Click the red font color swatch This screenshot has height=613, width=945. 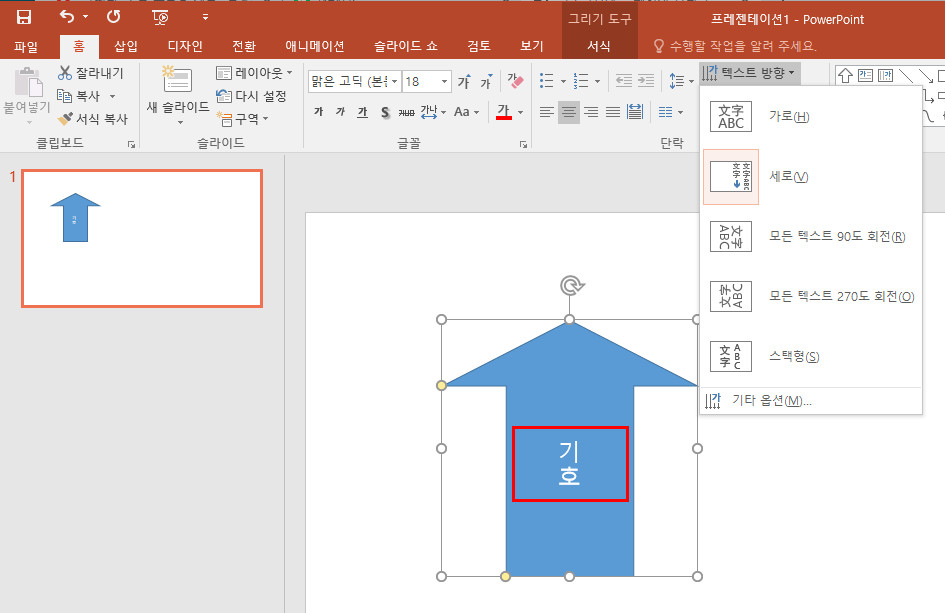[x=504, y=112]
